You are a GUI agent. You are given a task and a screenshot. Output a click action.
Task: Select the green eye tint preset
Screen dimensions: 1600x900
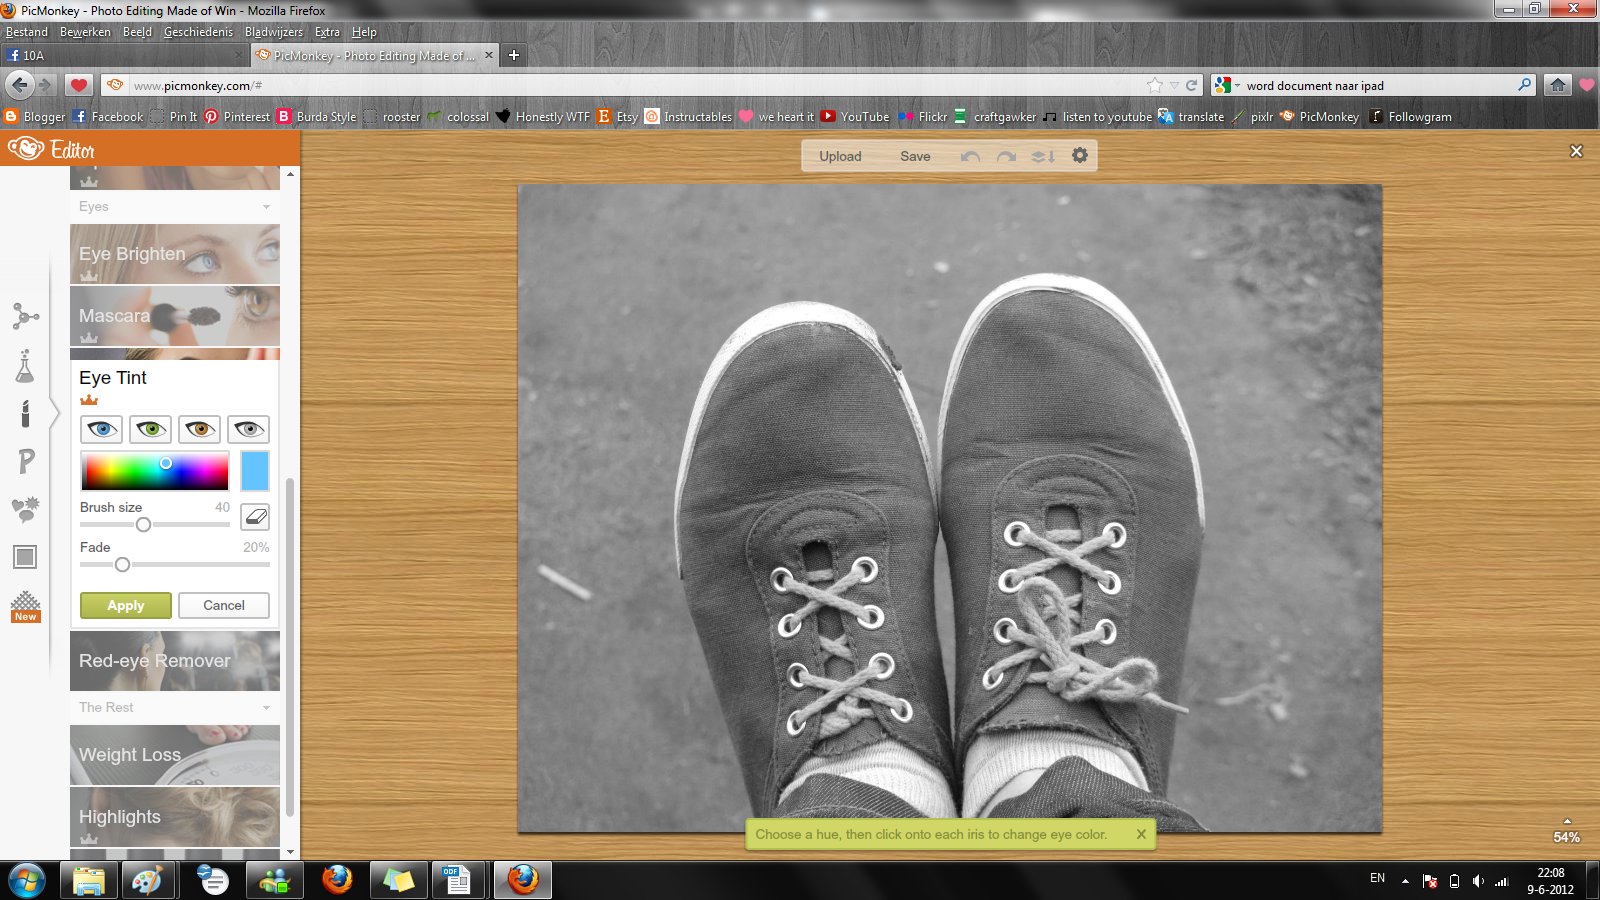click(x=151, y=429)
